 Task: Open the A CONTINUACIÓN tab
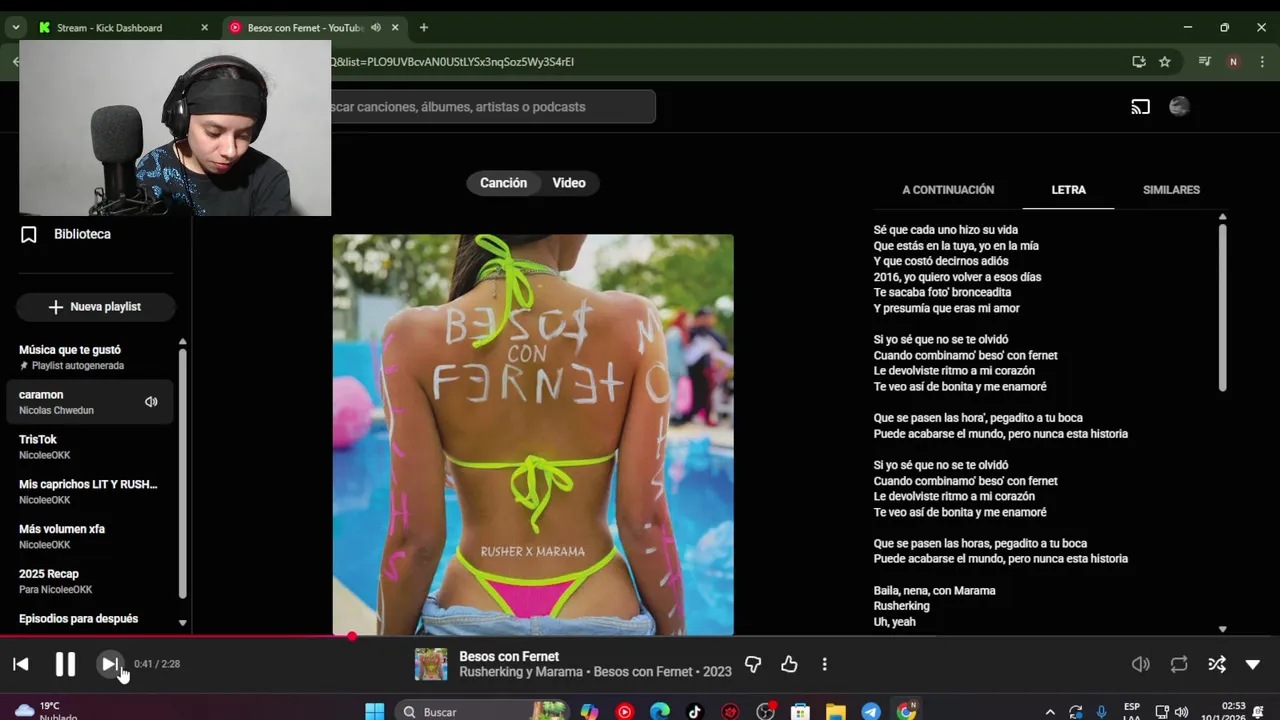[x=948, y=190]
